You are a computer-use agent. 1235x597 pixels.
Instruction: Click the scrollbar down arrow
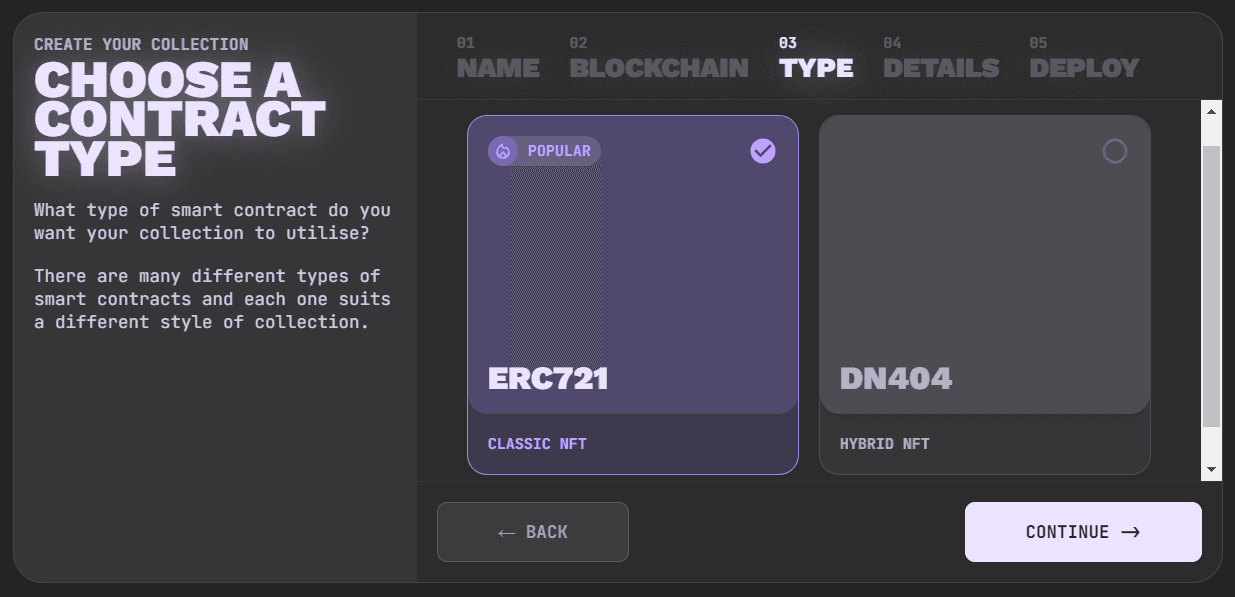pyautogui.click(x=1209, y=470)
